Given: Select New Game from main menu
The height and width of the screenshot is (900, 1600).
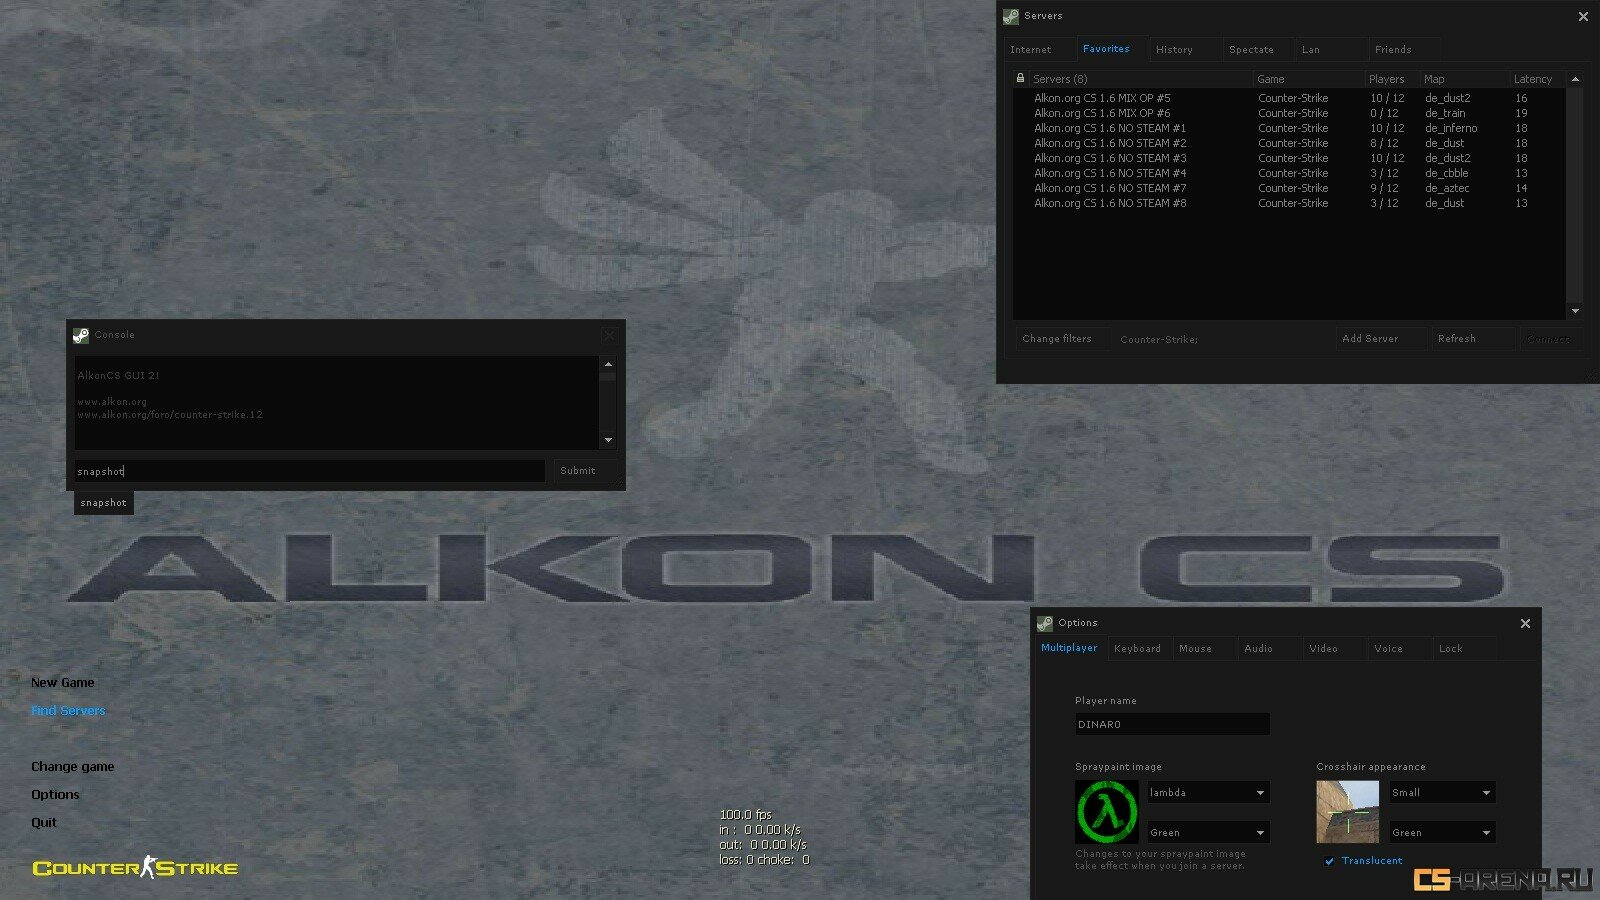Looking at the screenshot, I should tap(62, 683).
